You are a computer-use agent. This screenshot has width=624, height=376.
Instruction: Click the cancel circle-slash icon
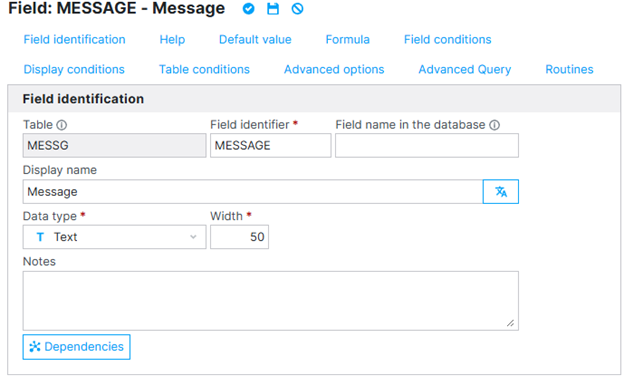297,8
